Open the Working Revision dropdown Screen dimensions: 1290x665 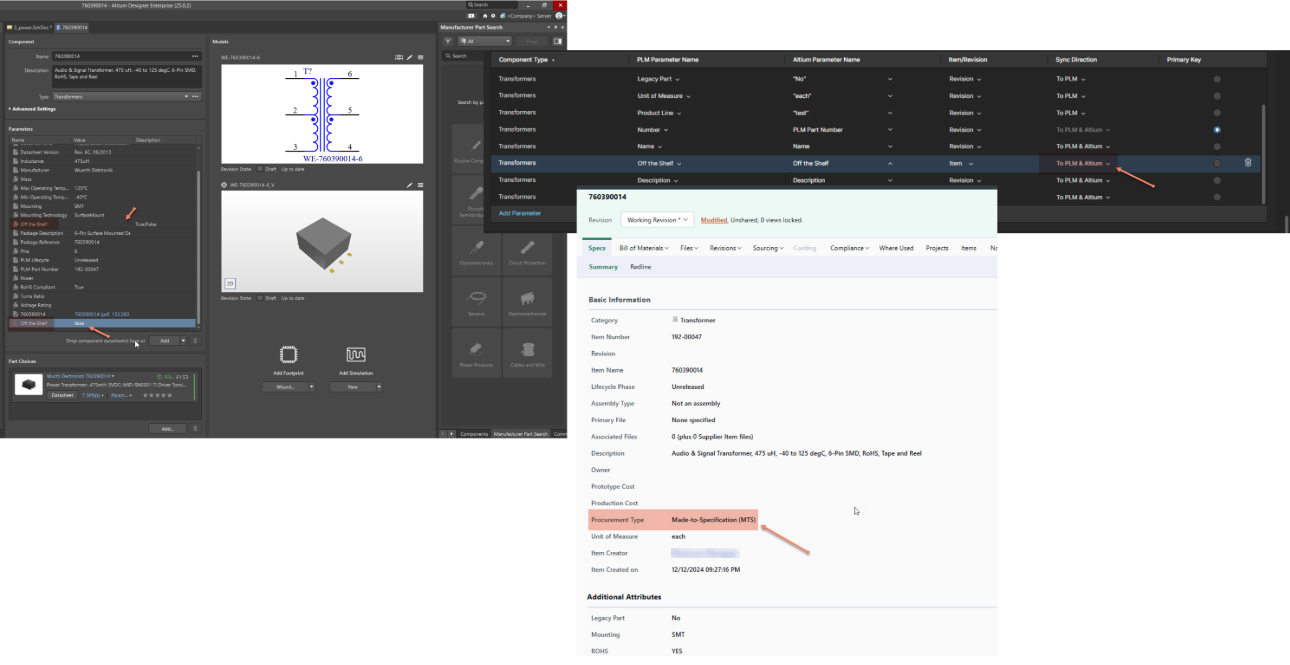(657, 219)
